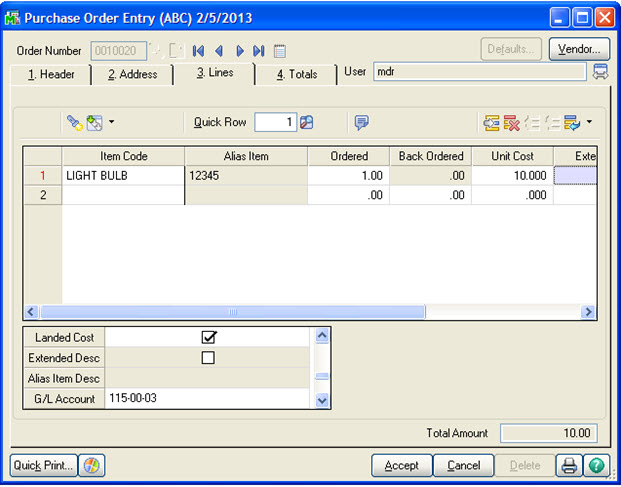
Task: Click the red X delete row icon
Action: [x=511, y=123]
